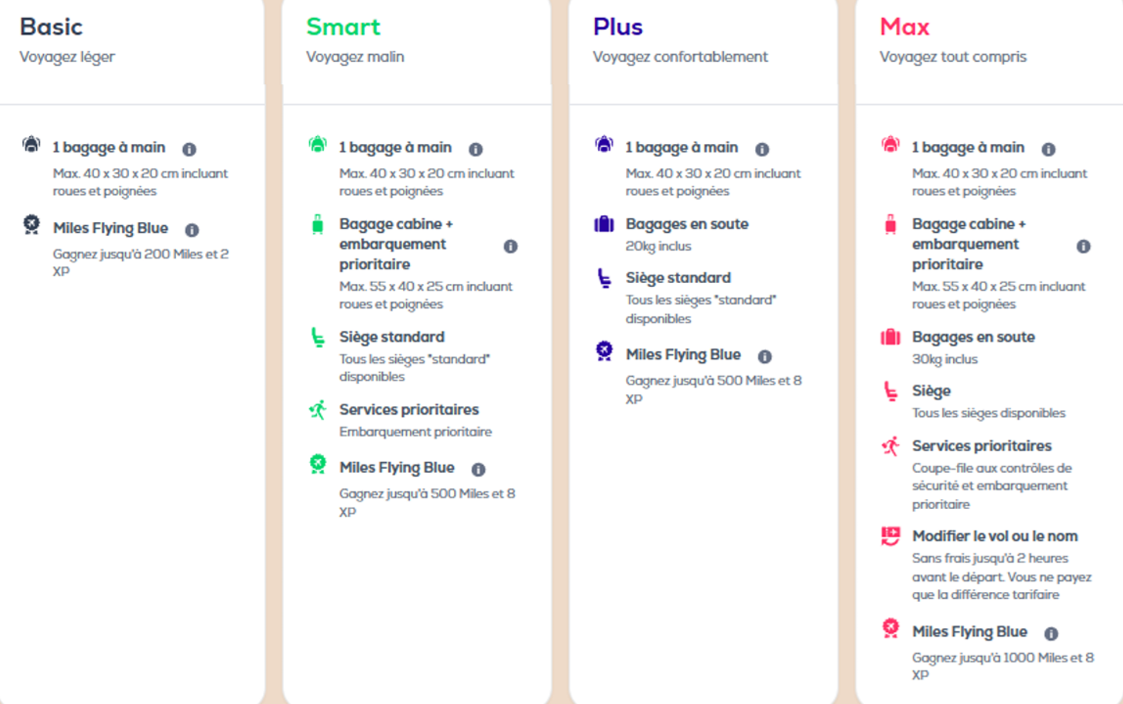Viewport: 1123px width, 704px height.
Task: Show info for Plus Miles Flying Blue
Action: coord(765,356)
